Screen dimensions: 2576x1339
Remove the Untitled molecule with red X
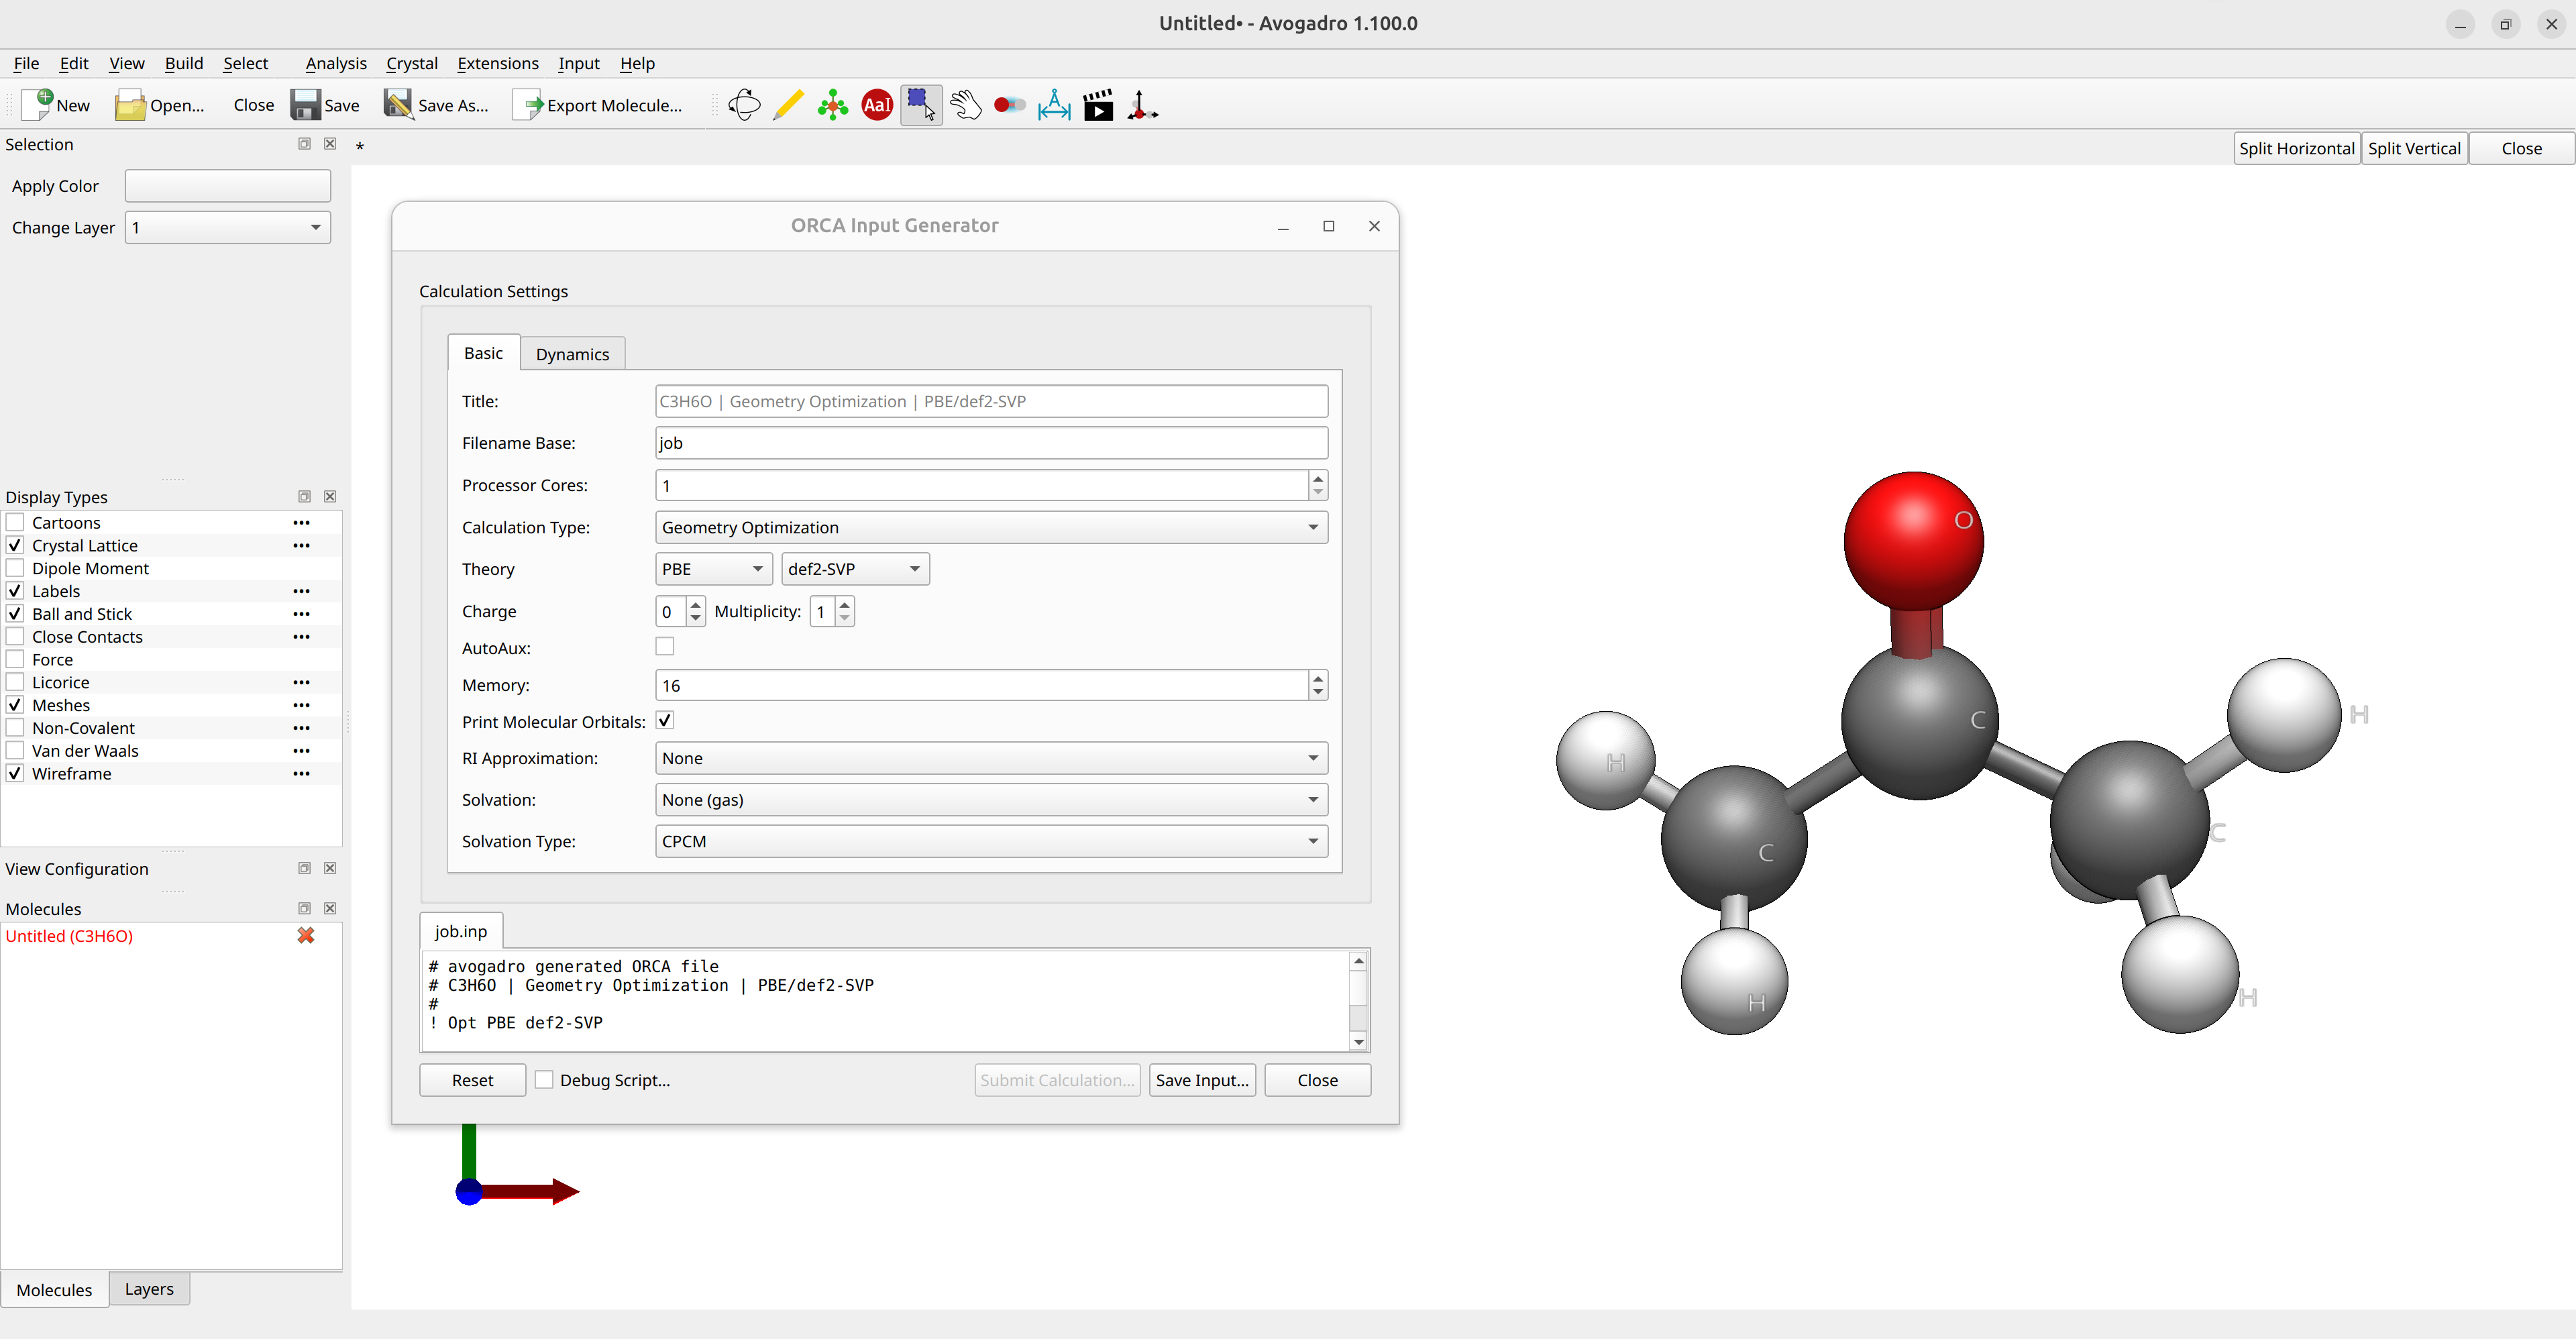(306, 935)
